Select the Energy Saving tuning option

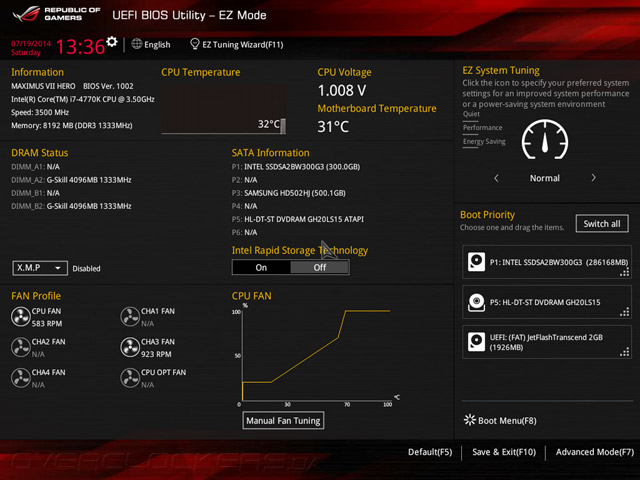pyautogui.click(x=484, y=142)
